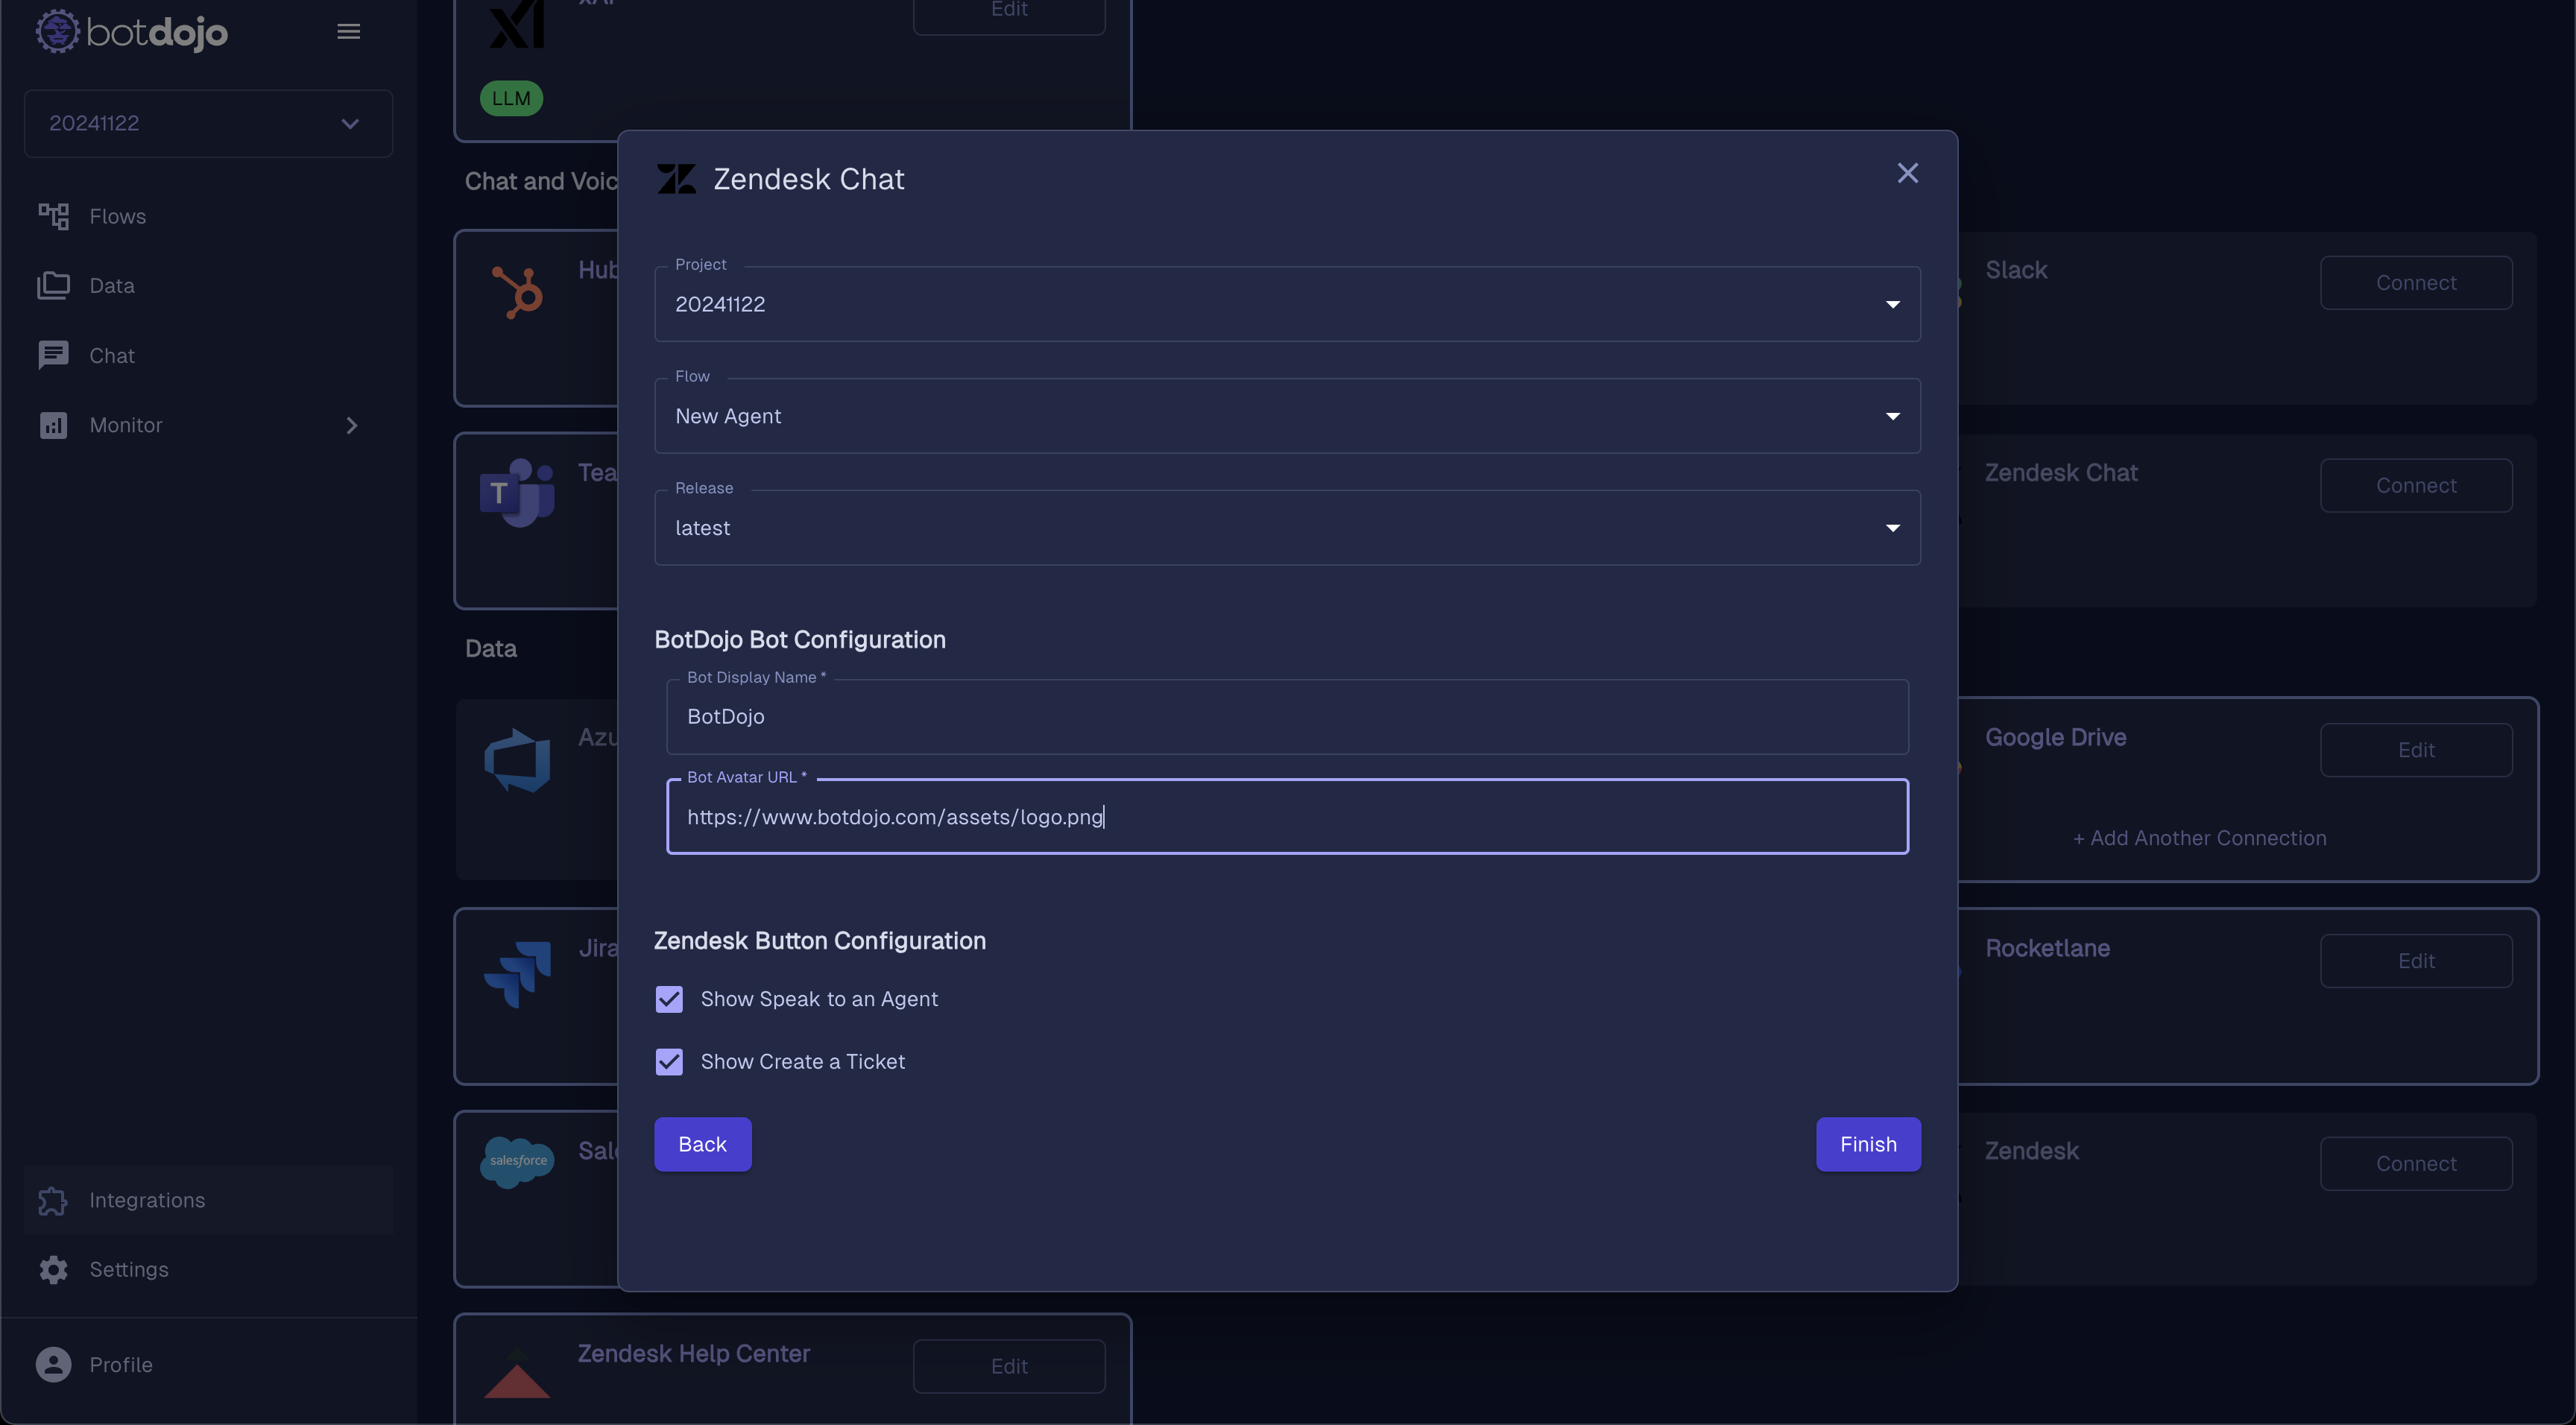2576x1425 pixels.
Task: Close the Zendesk Chat dialog
Action: (1907, 173)
